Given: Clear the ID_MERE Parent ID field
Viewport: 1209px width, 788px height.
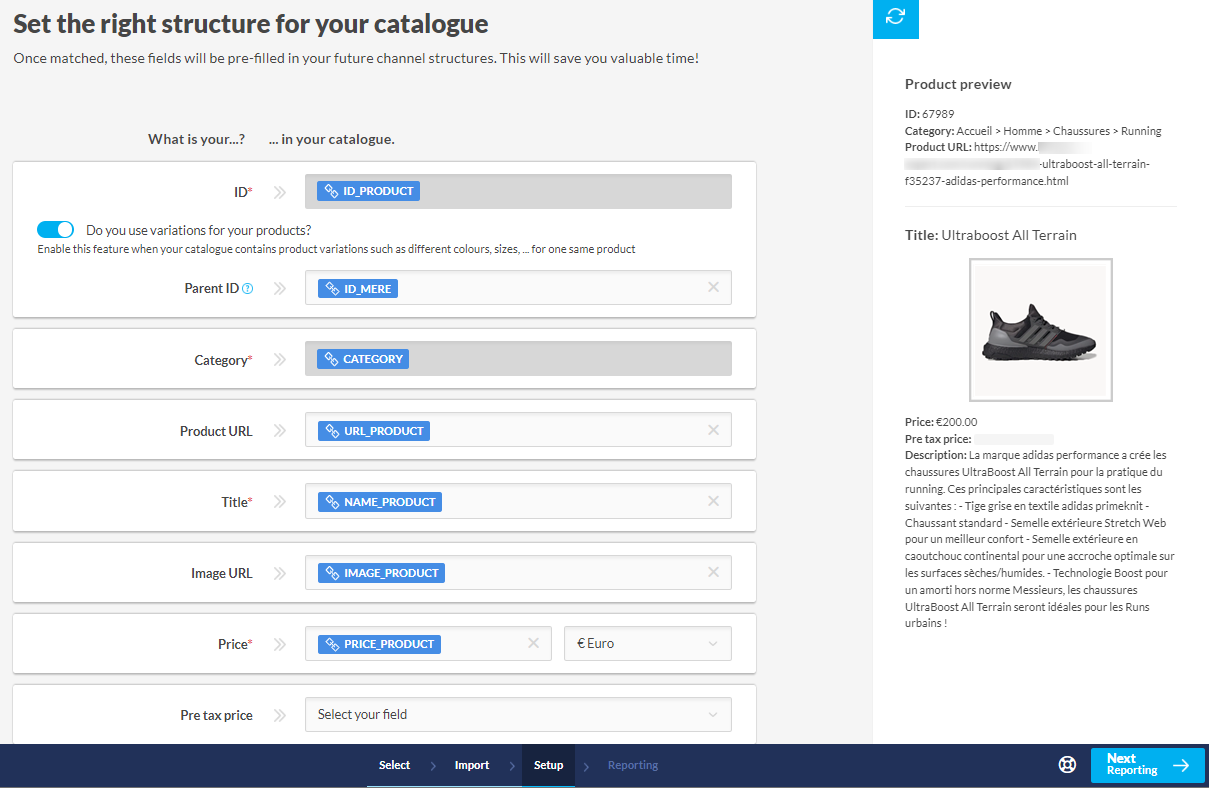Looking at the screenshot, I should pyautogui.click(x=713, y=287).
